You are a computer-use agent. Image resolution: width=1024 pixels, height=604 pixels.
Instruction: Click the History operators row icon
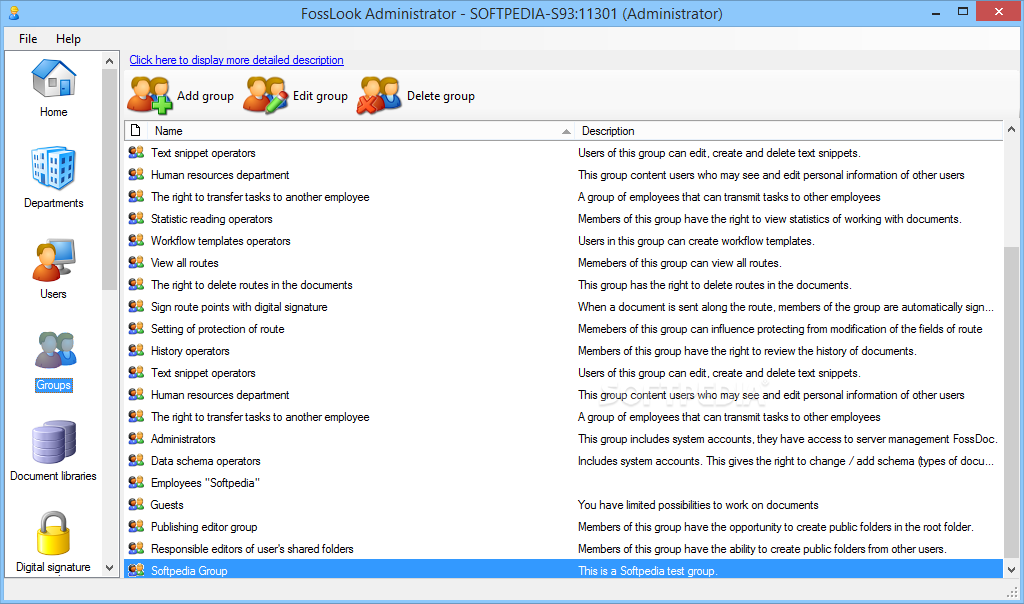pos(136,350)
